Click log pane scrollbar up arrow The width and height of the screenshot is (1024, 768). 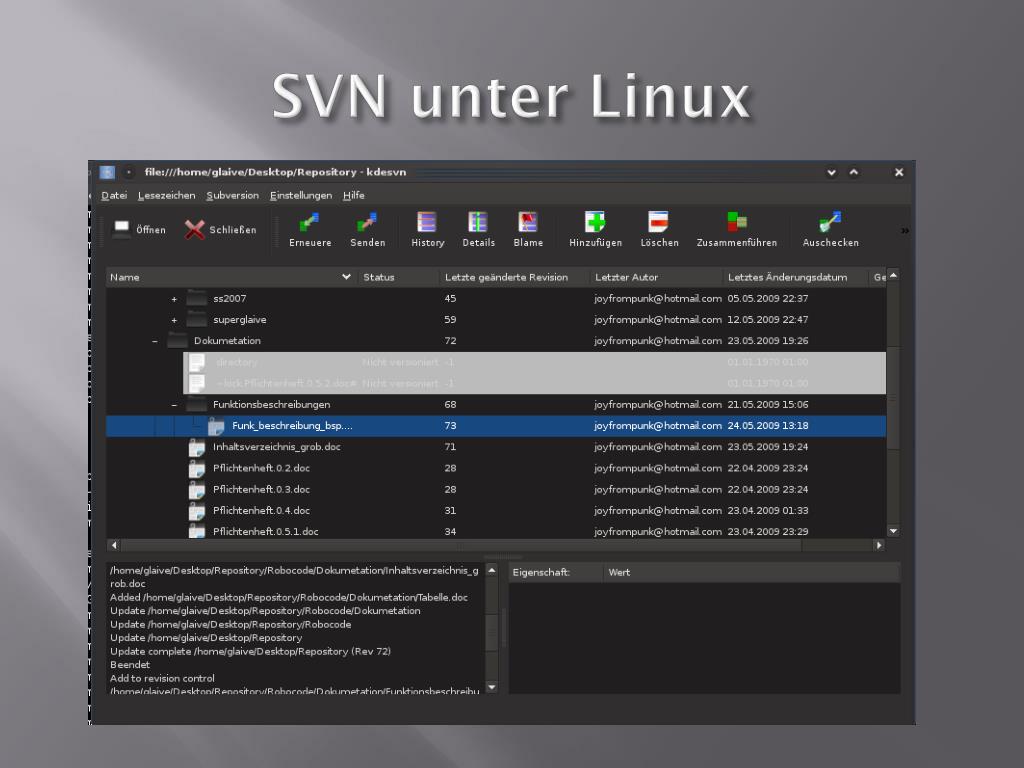tap(492, 570)
